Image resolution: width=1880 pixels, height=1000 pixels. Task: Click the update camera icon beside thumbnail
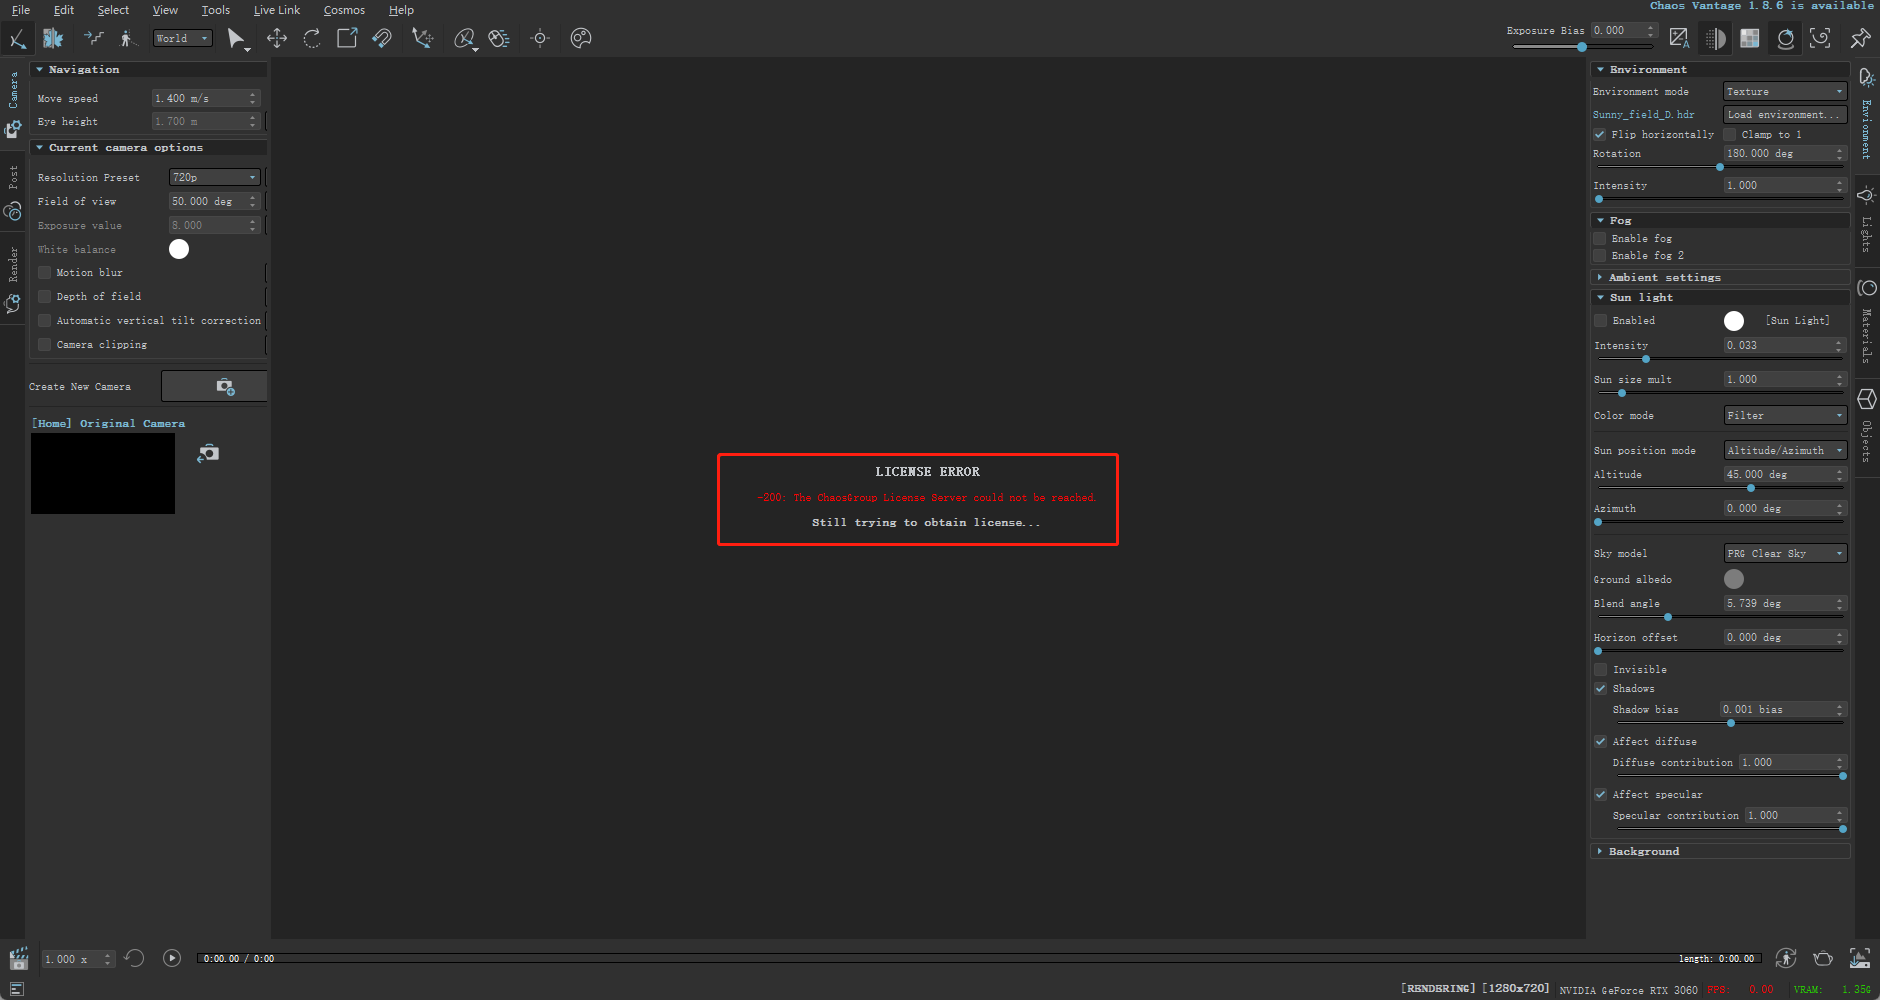click(x=208, y=453)
